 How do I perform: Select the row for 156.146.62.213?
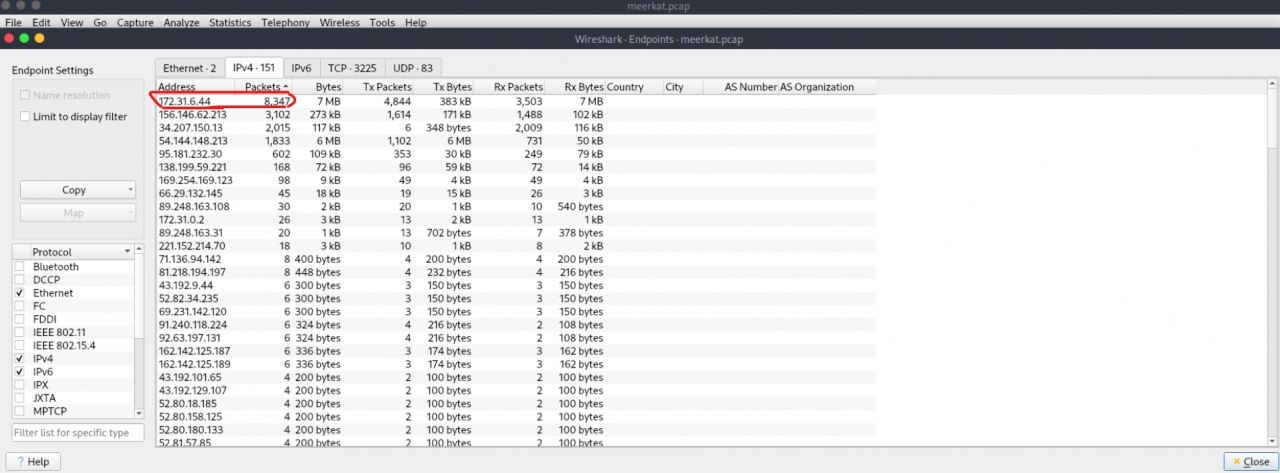(516, 114)
